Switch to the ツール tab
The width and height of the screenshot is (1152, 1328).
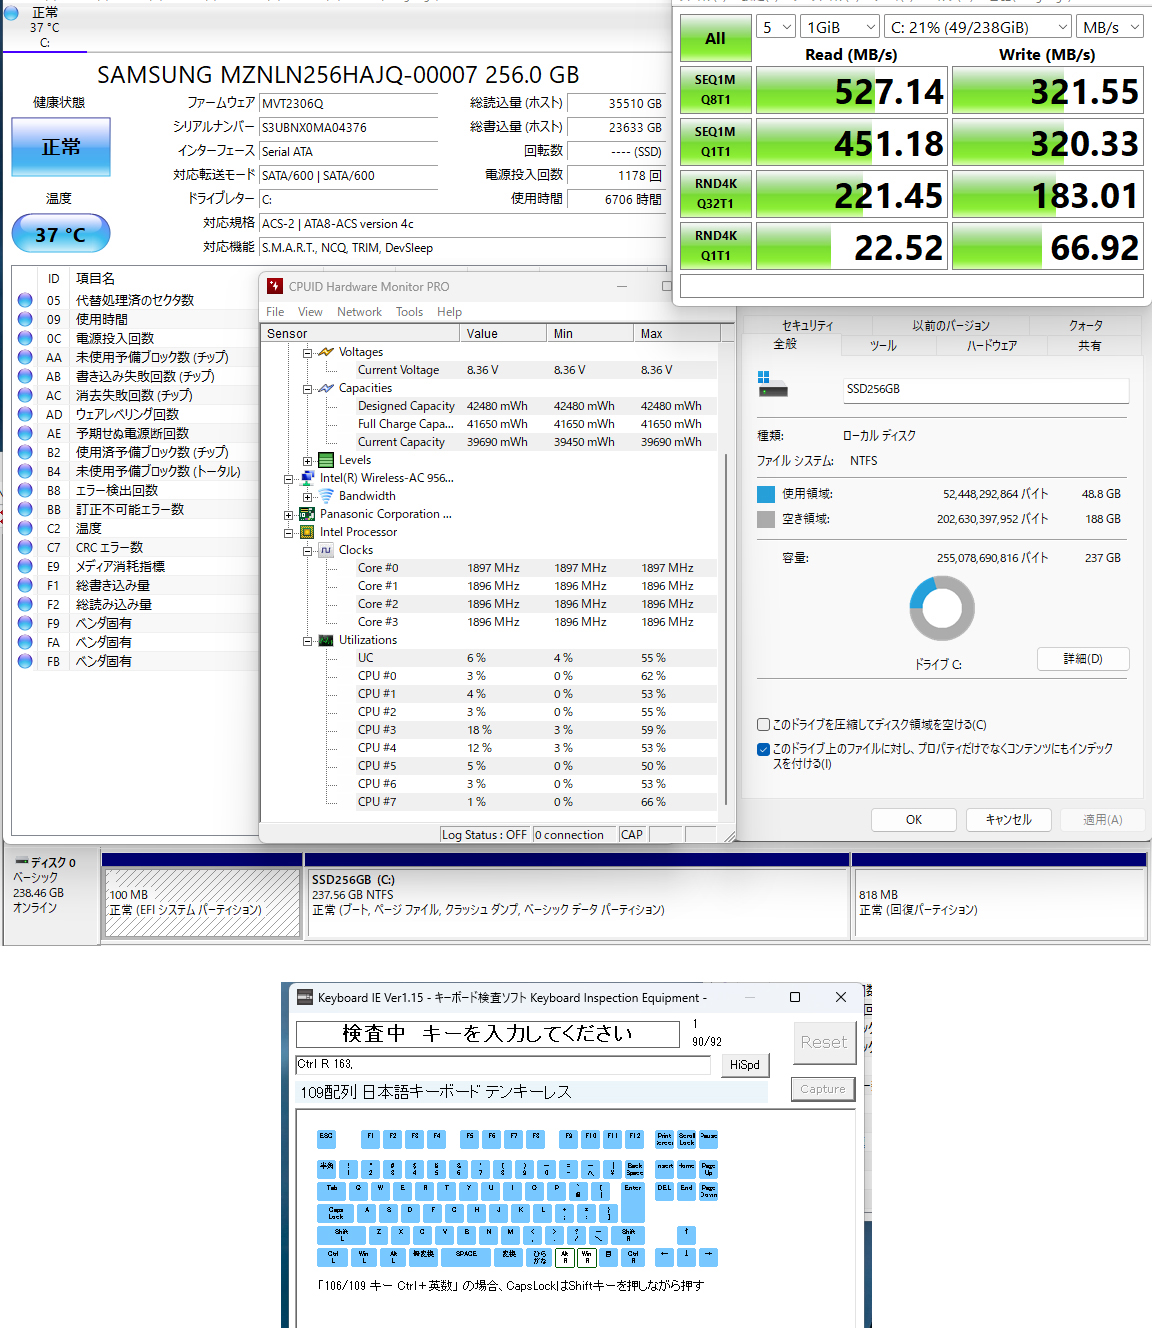[883, 345]
